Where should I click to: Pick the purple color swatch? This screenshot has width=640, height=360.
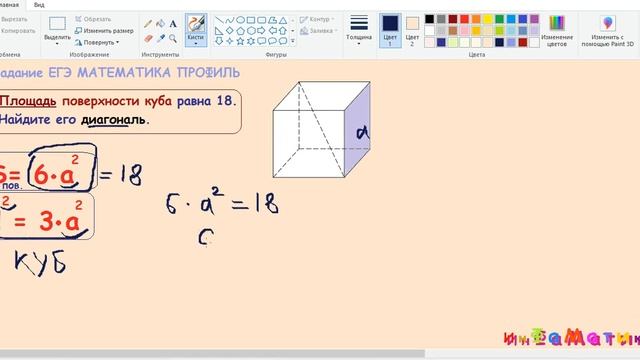coord(534,19)
